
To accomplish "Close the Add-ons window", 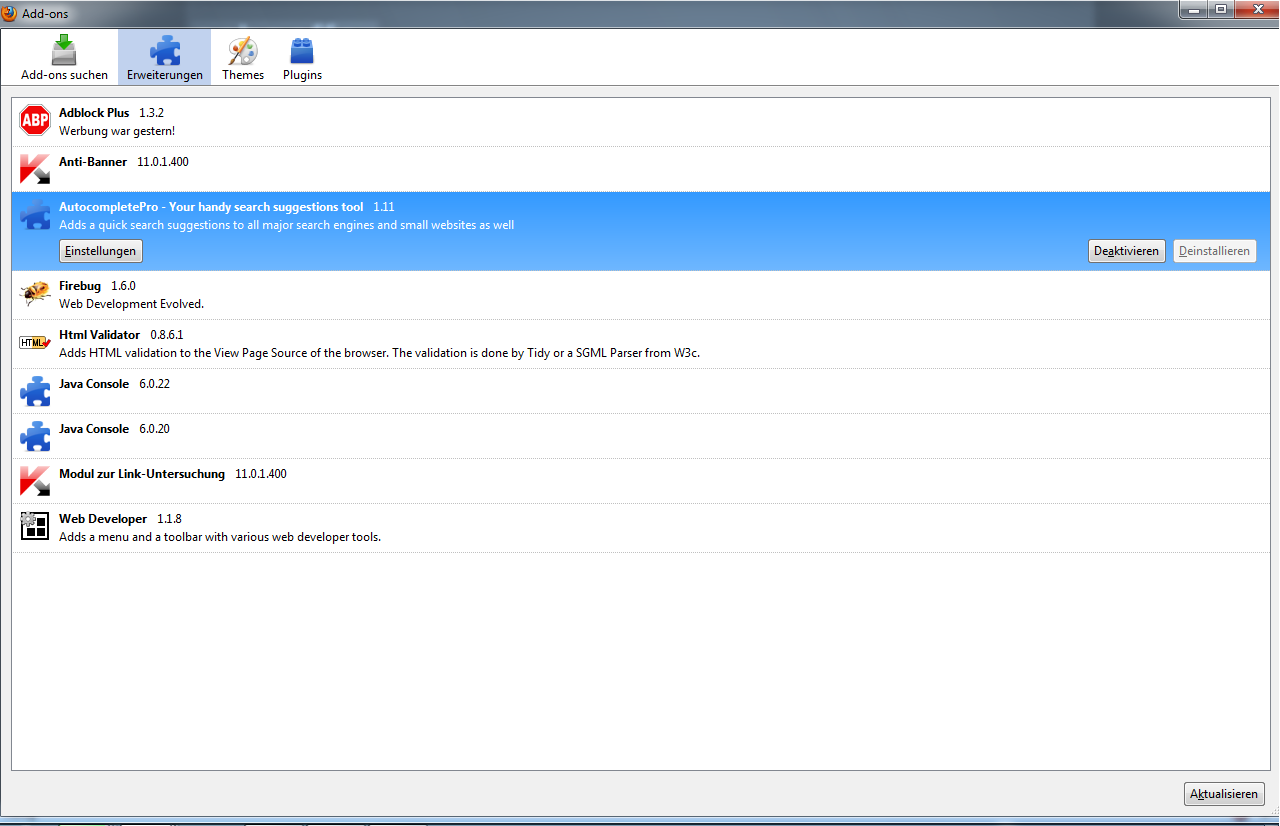I will 1255,9.
